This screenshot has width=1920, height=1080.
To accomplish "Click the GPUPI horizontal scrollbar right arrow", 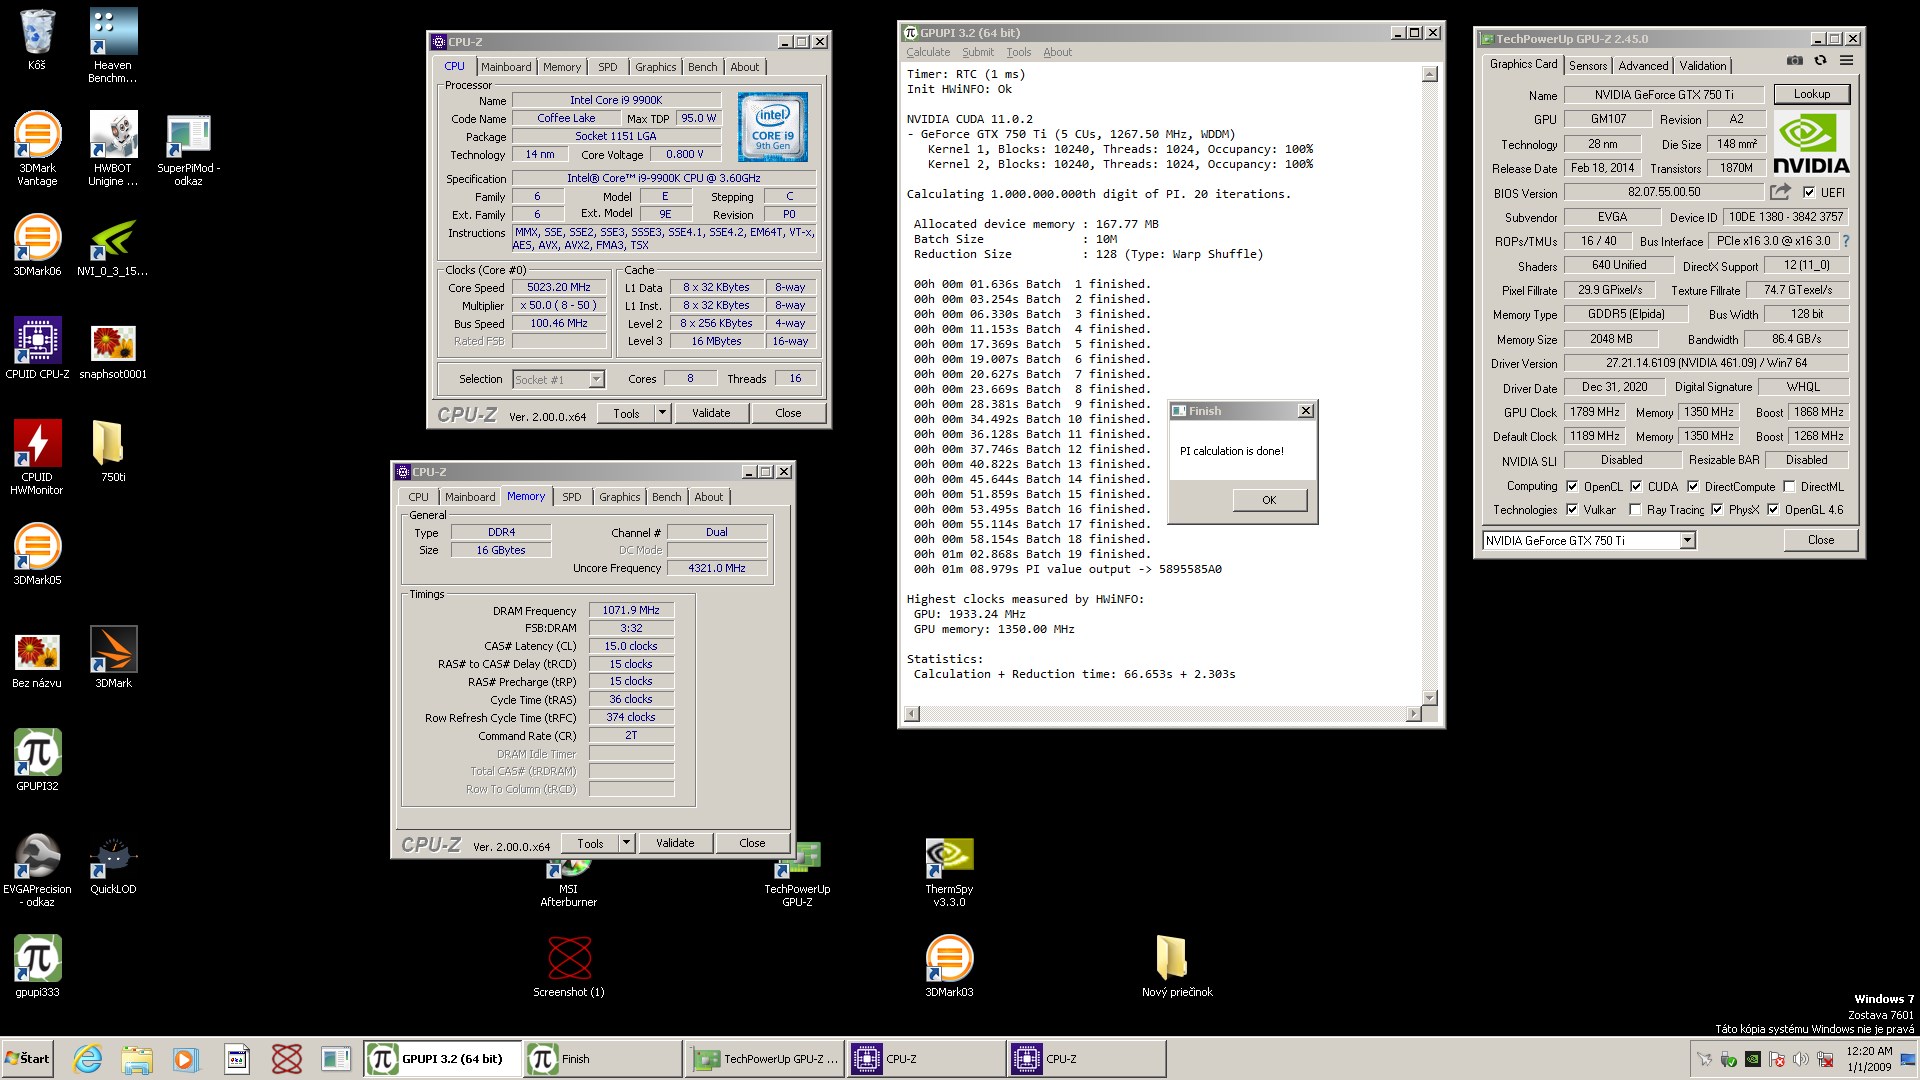I will (x=1413, y=714).
